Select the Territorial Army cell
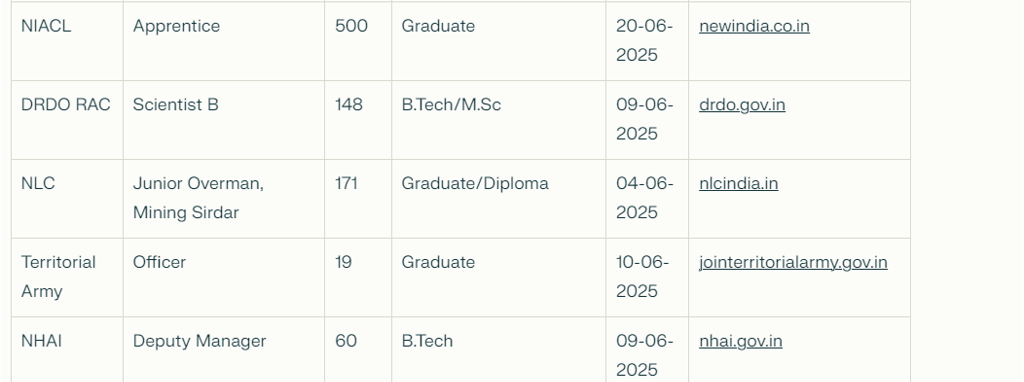Viewport: 1024px width, 382px height. [67, 278]
